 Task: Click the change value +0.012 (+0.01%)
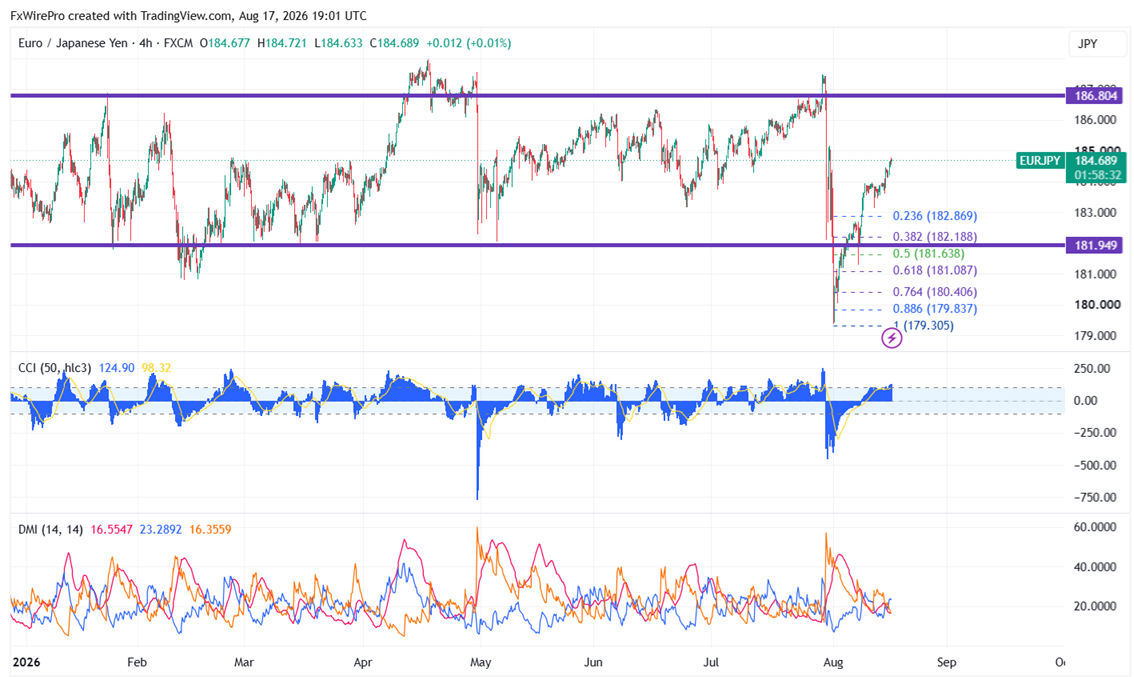(469, 43)
